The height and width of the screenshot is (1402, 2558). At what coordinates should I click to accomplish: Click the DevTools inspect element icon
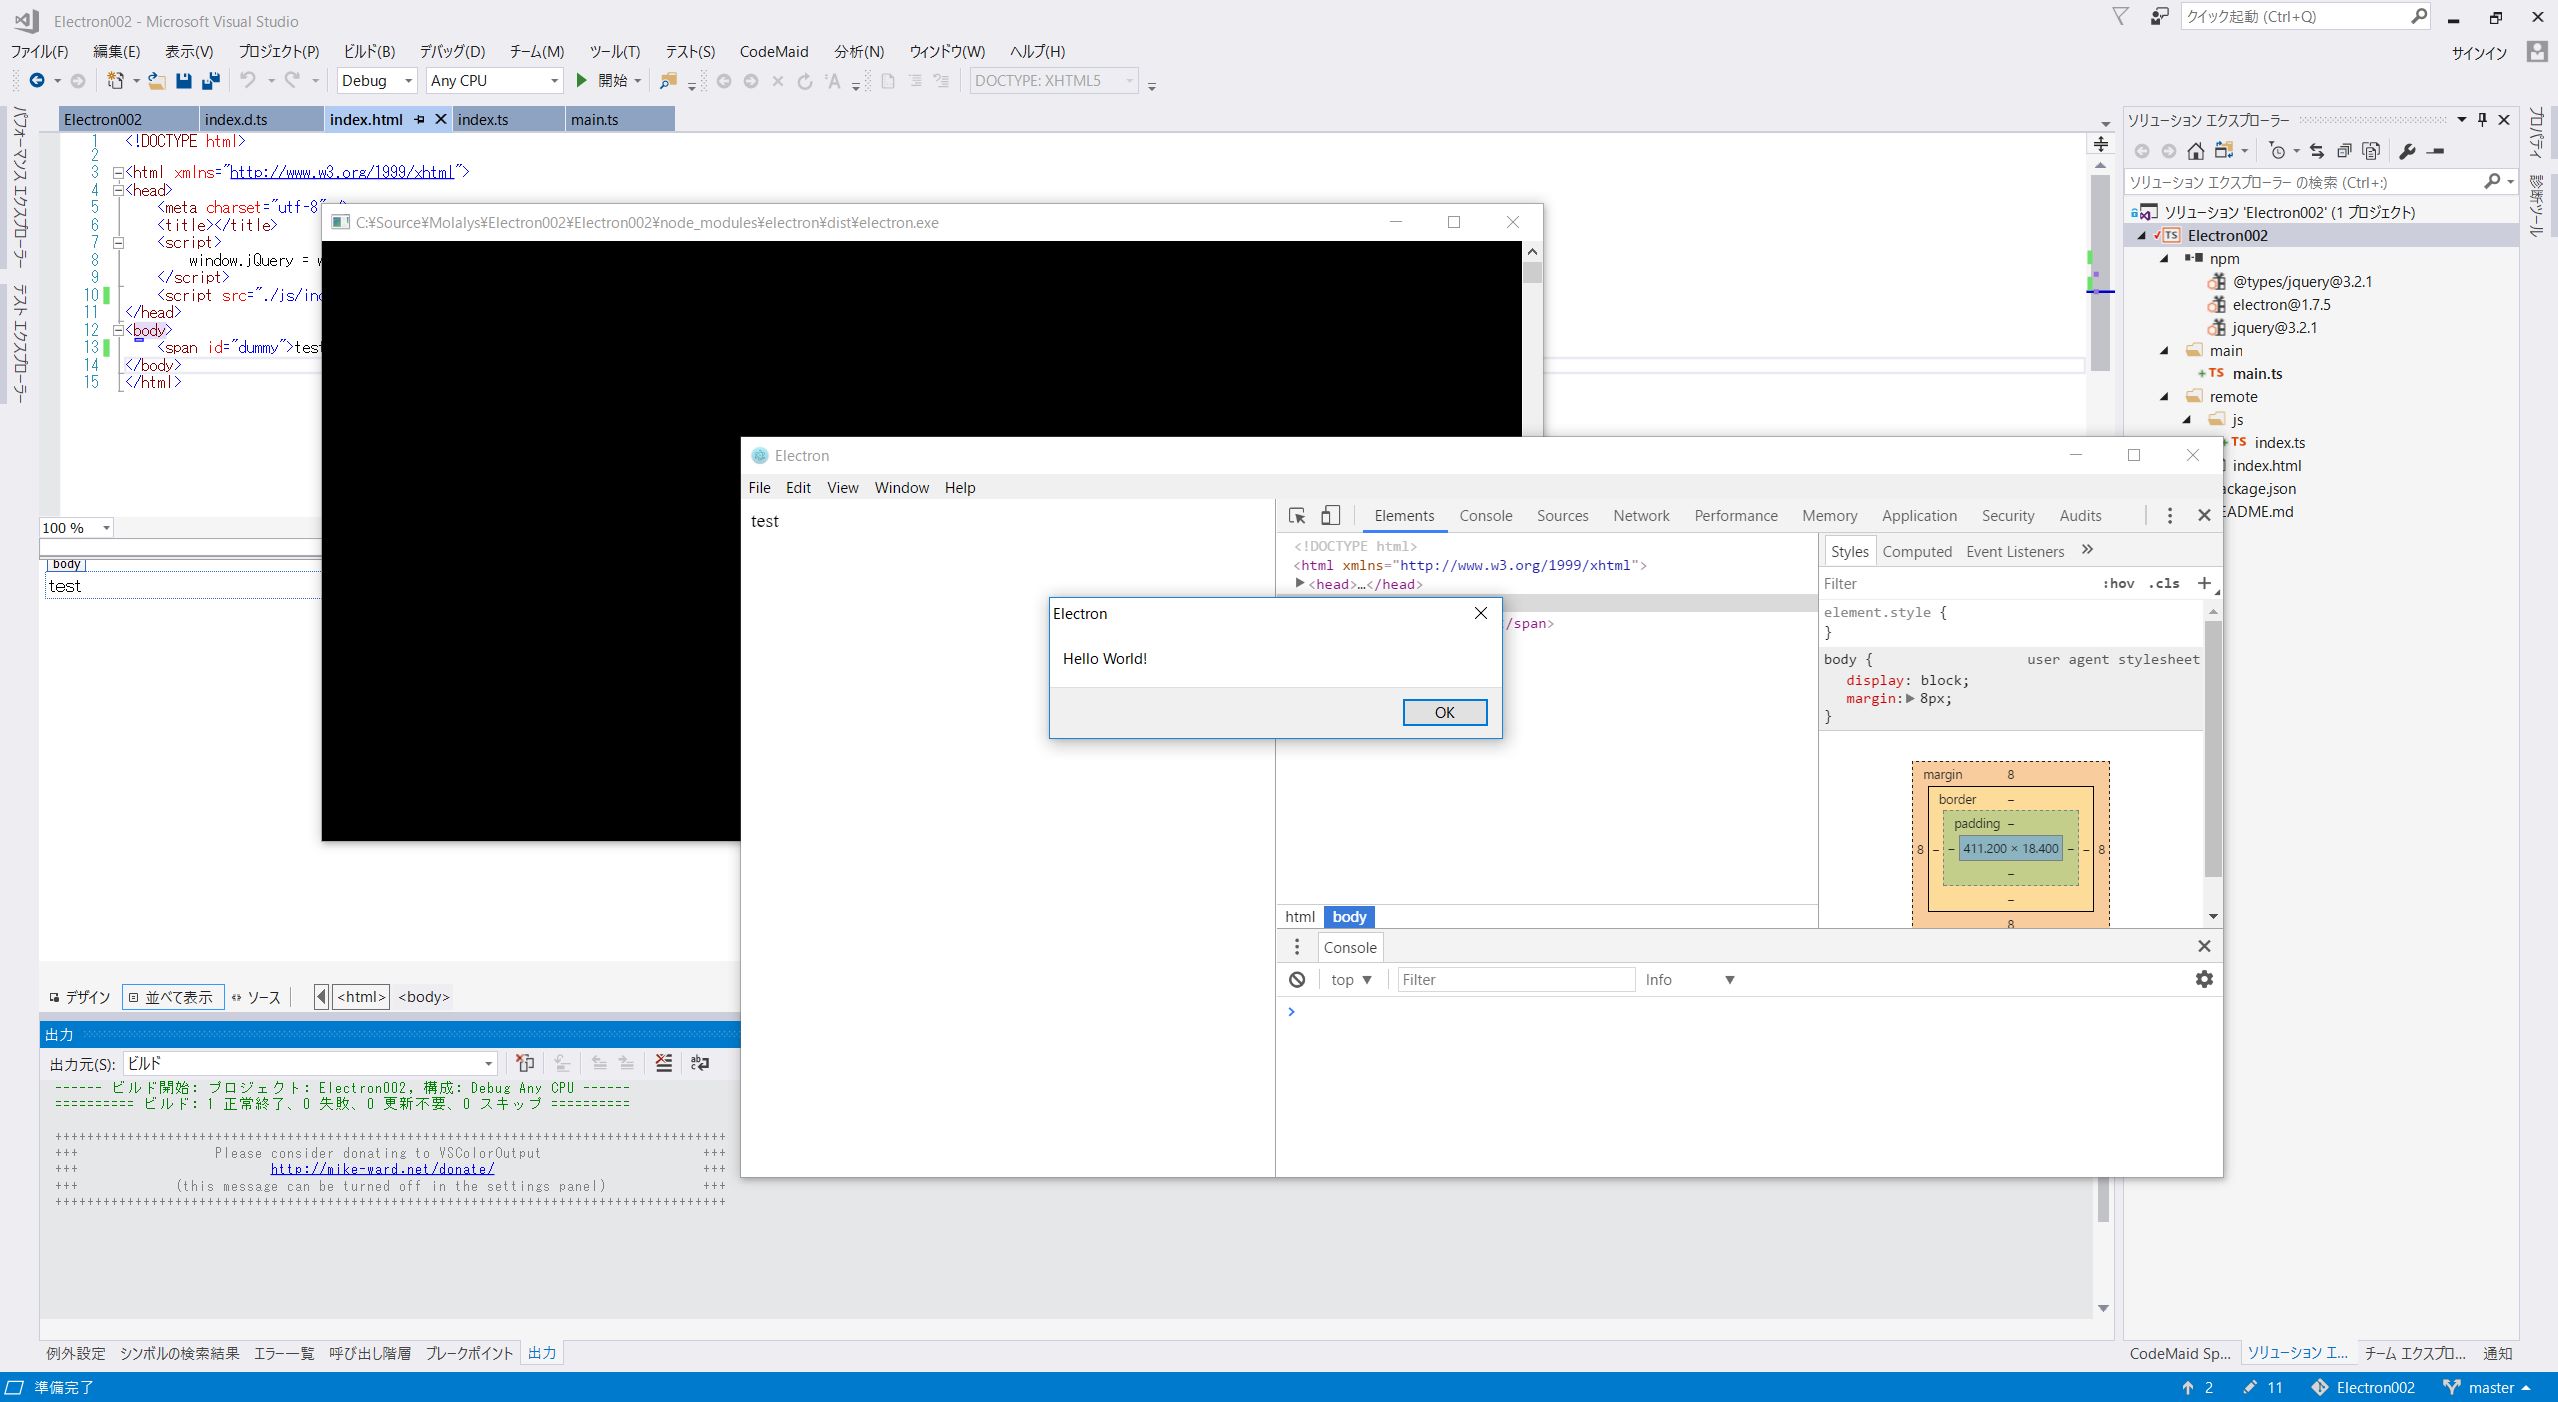[x=1297, y=516]
